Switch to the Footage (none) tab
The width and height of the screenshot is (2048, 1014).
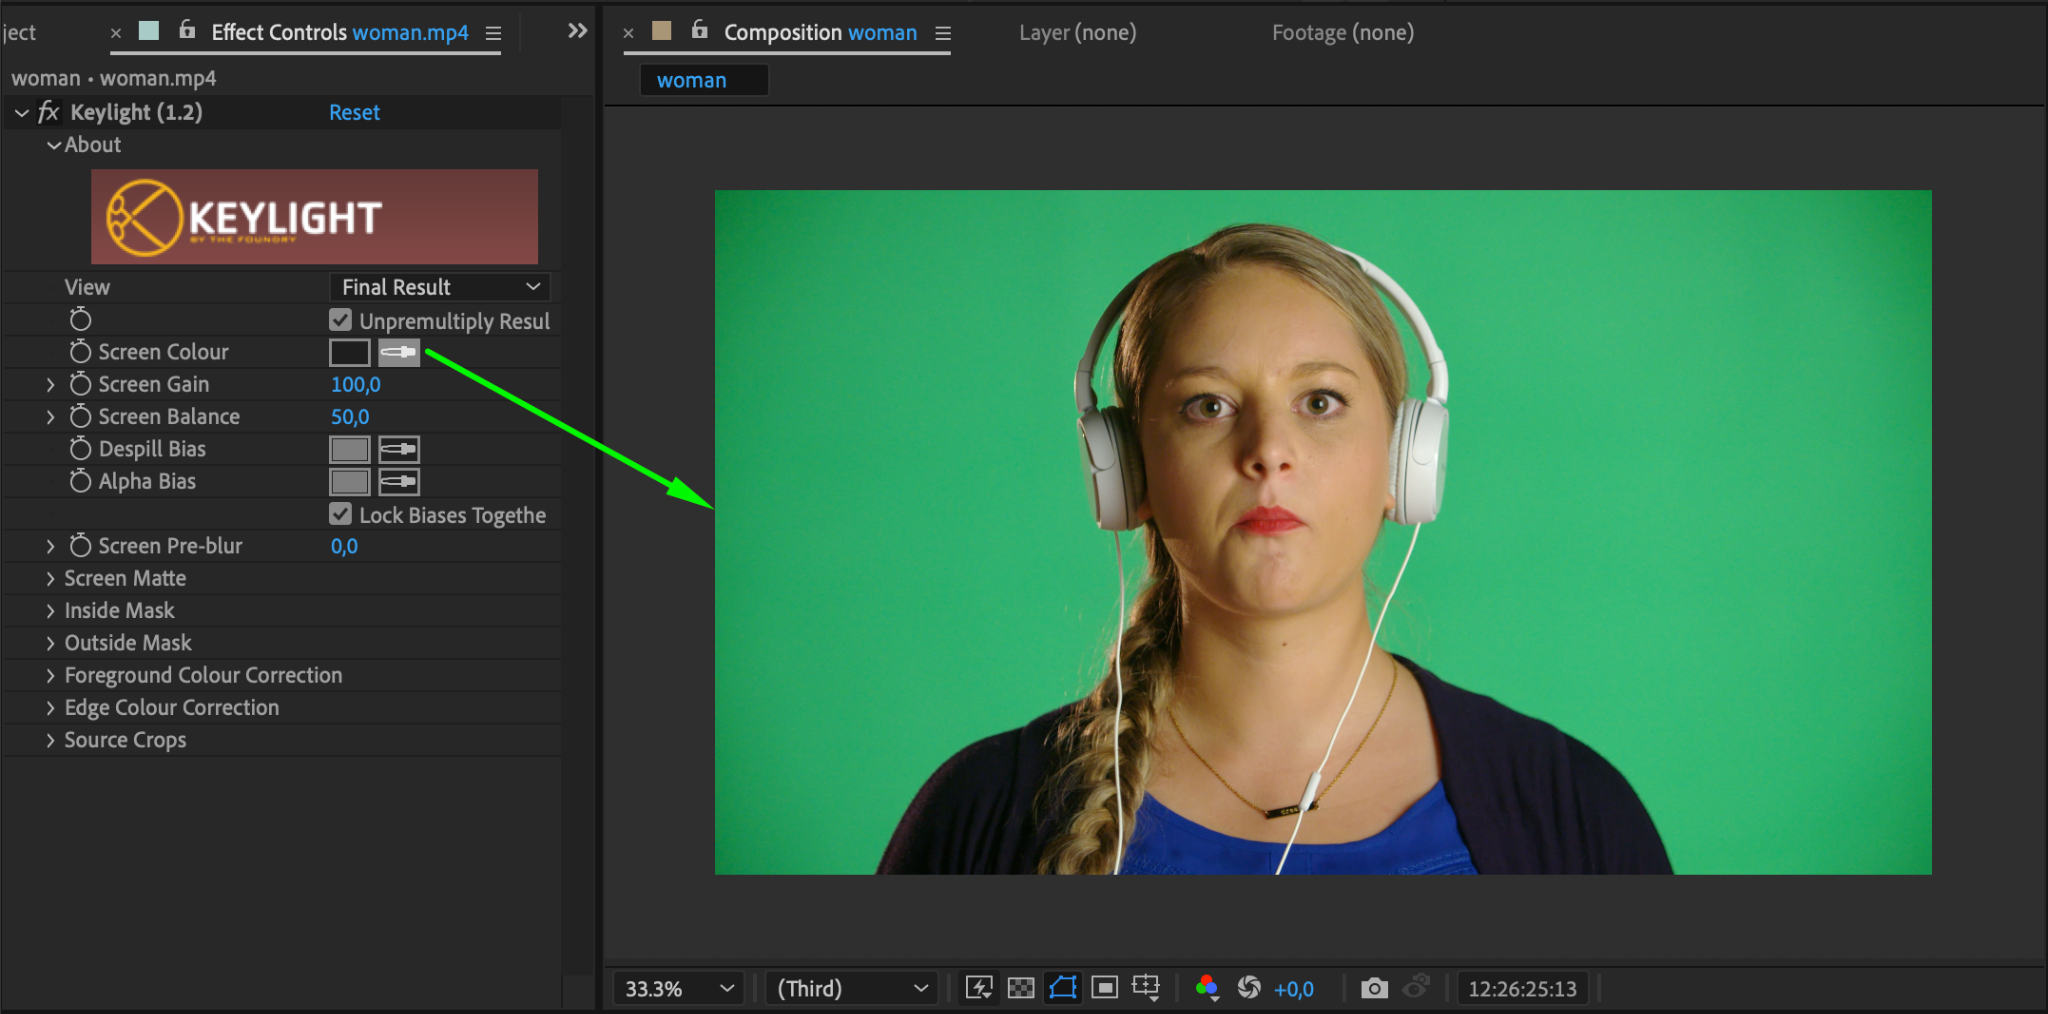pos(1342,32)
